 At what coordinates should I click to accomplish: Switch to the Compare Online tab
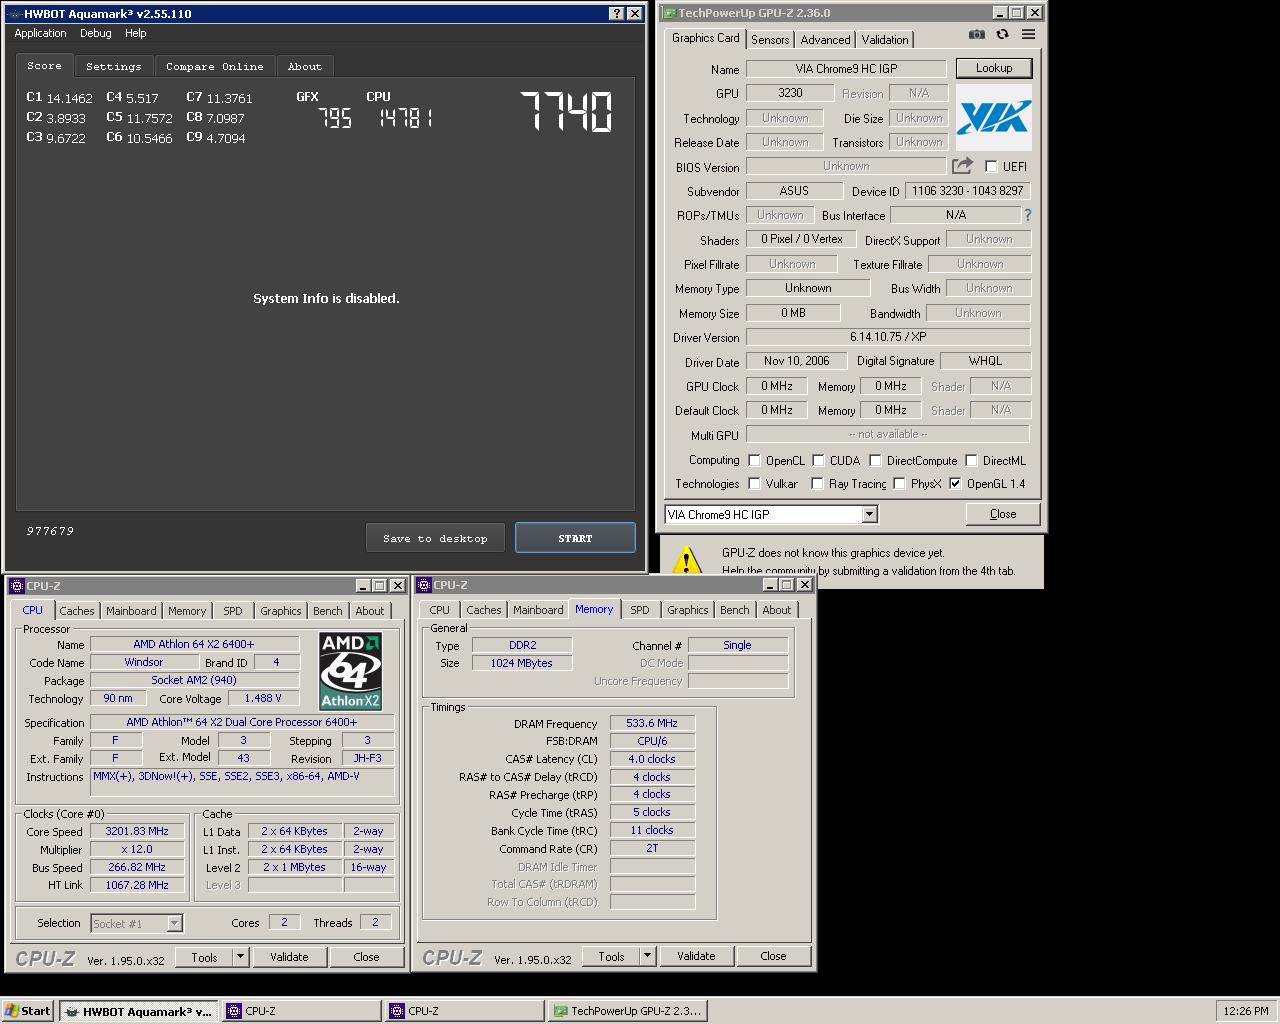pos(215,67)
